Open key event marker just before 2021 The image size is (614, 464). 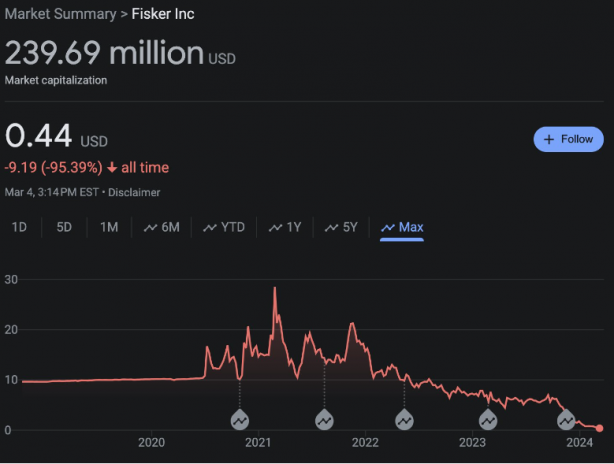click(240, 419)
